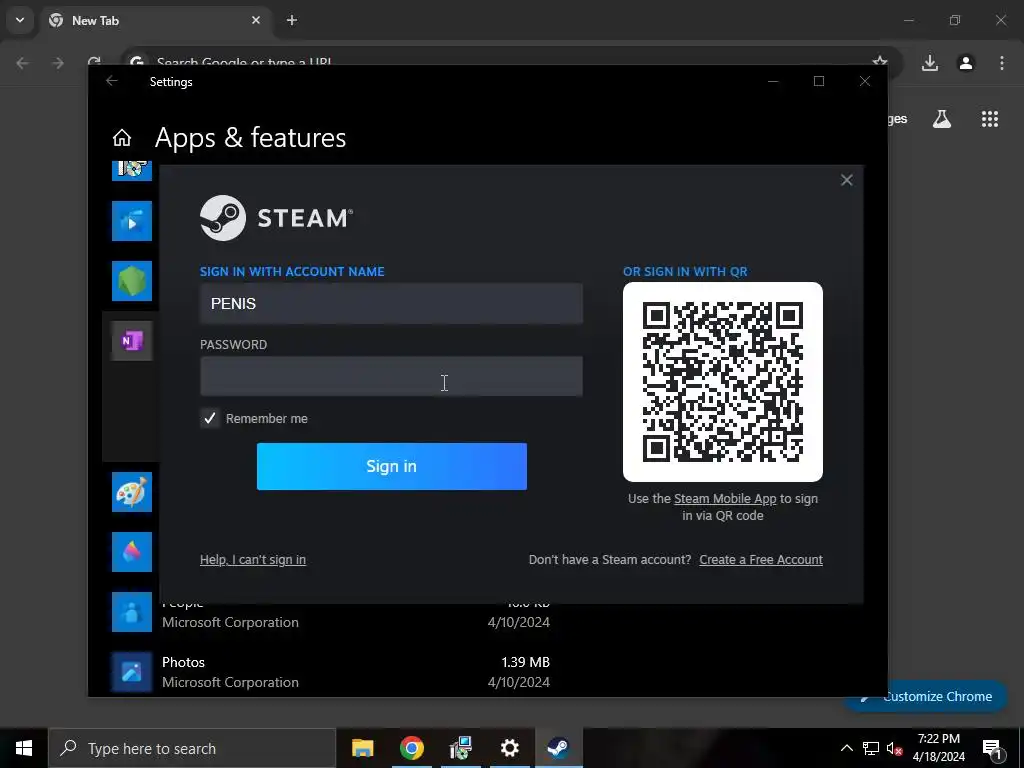Open the installer icon in taskbar
Image resolution: width=1024 pixels, height=768 pixels.
(460, 748)
